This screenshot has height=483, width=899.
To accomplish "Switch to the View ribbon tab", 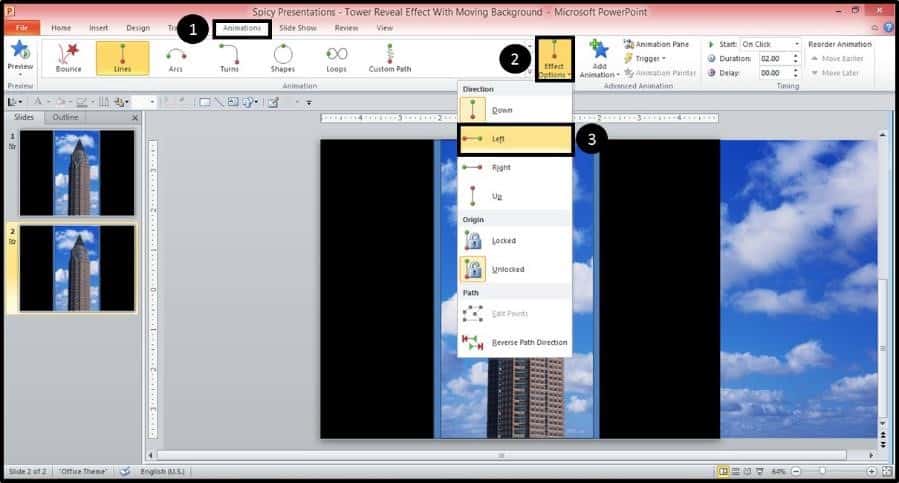I will tap(385, 28).
